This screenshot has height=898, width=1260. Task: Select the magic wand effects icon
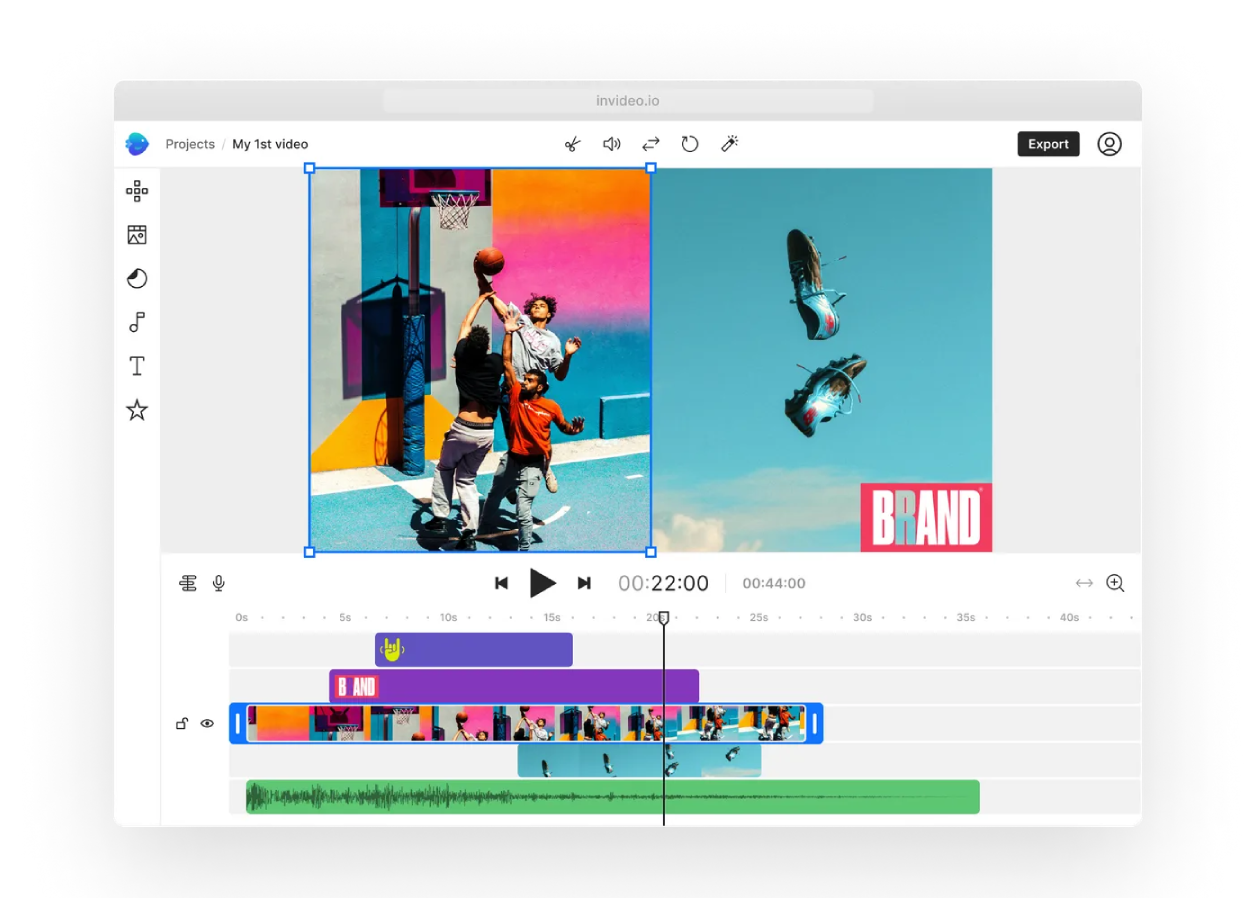coord(730,144)
